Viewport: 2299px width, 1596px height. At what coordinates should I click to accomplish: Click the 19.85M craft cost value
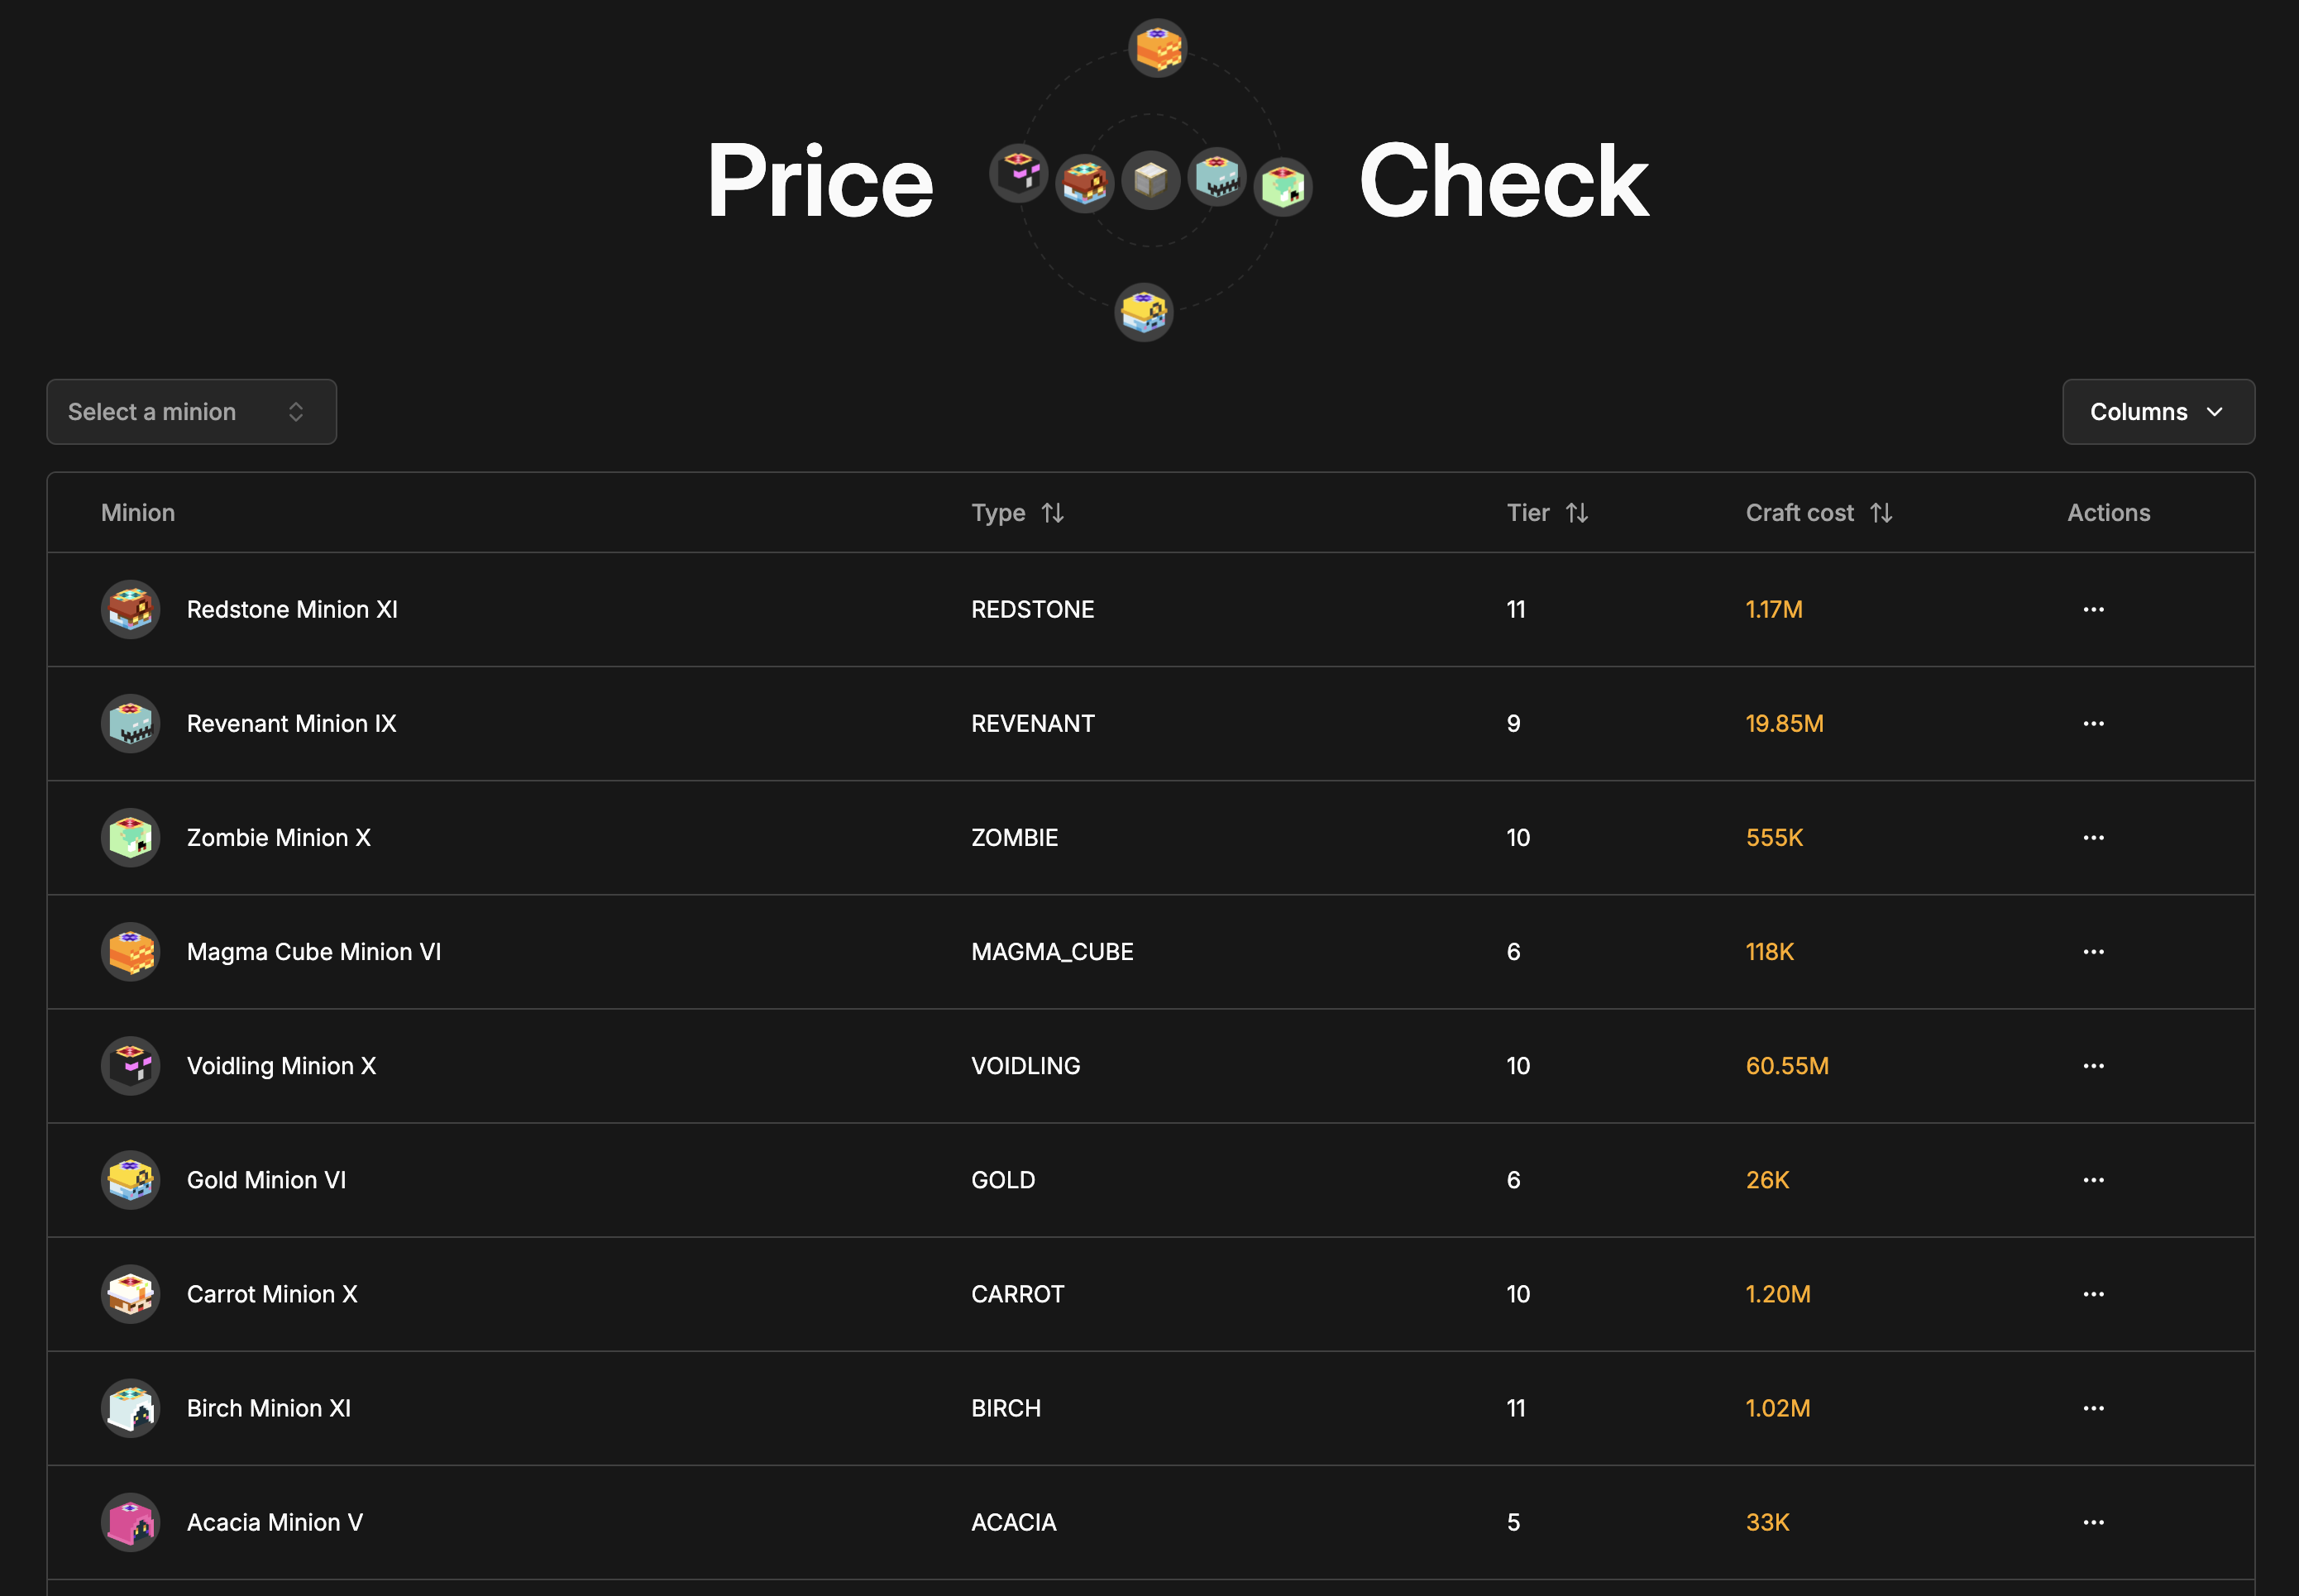point(1784,723)
